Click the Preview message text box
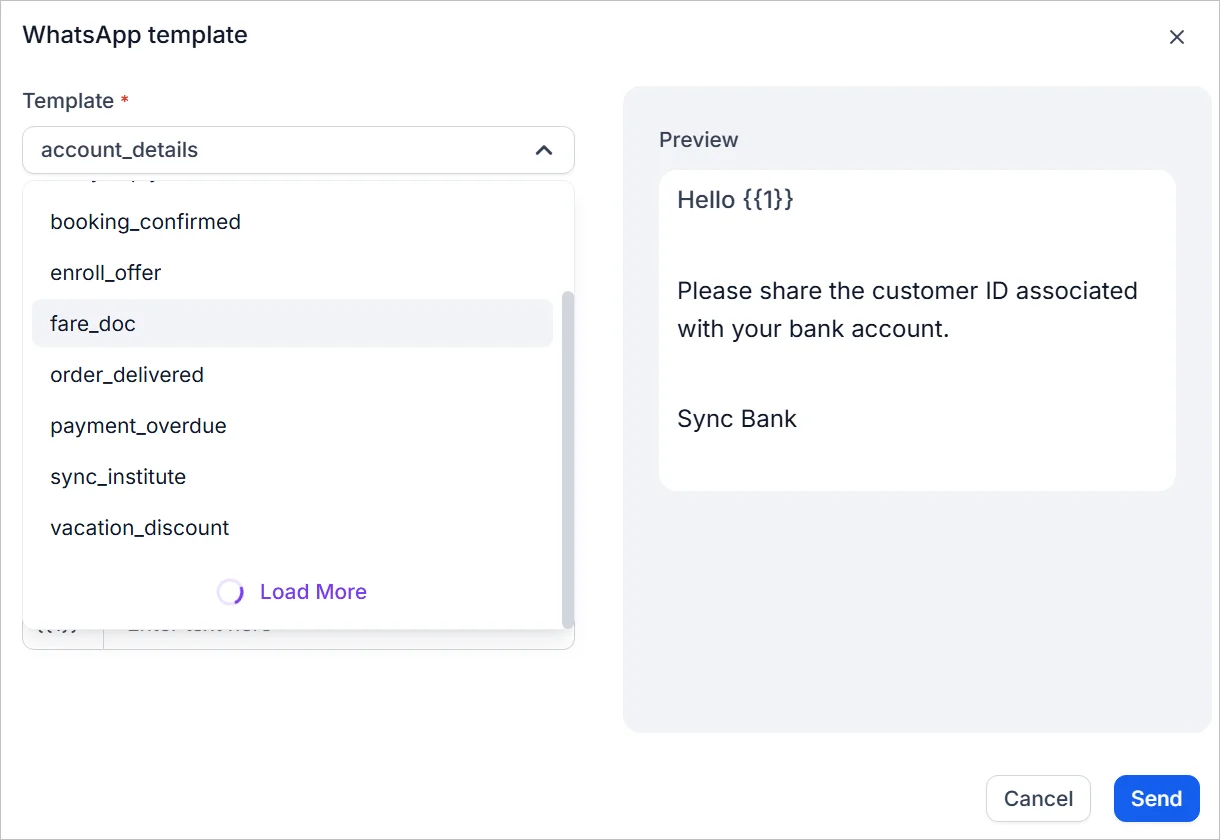This screenshot has height=840, width=1220. [916, 330]
